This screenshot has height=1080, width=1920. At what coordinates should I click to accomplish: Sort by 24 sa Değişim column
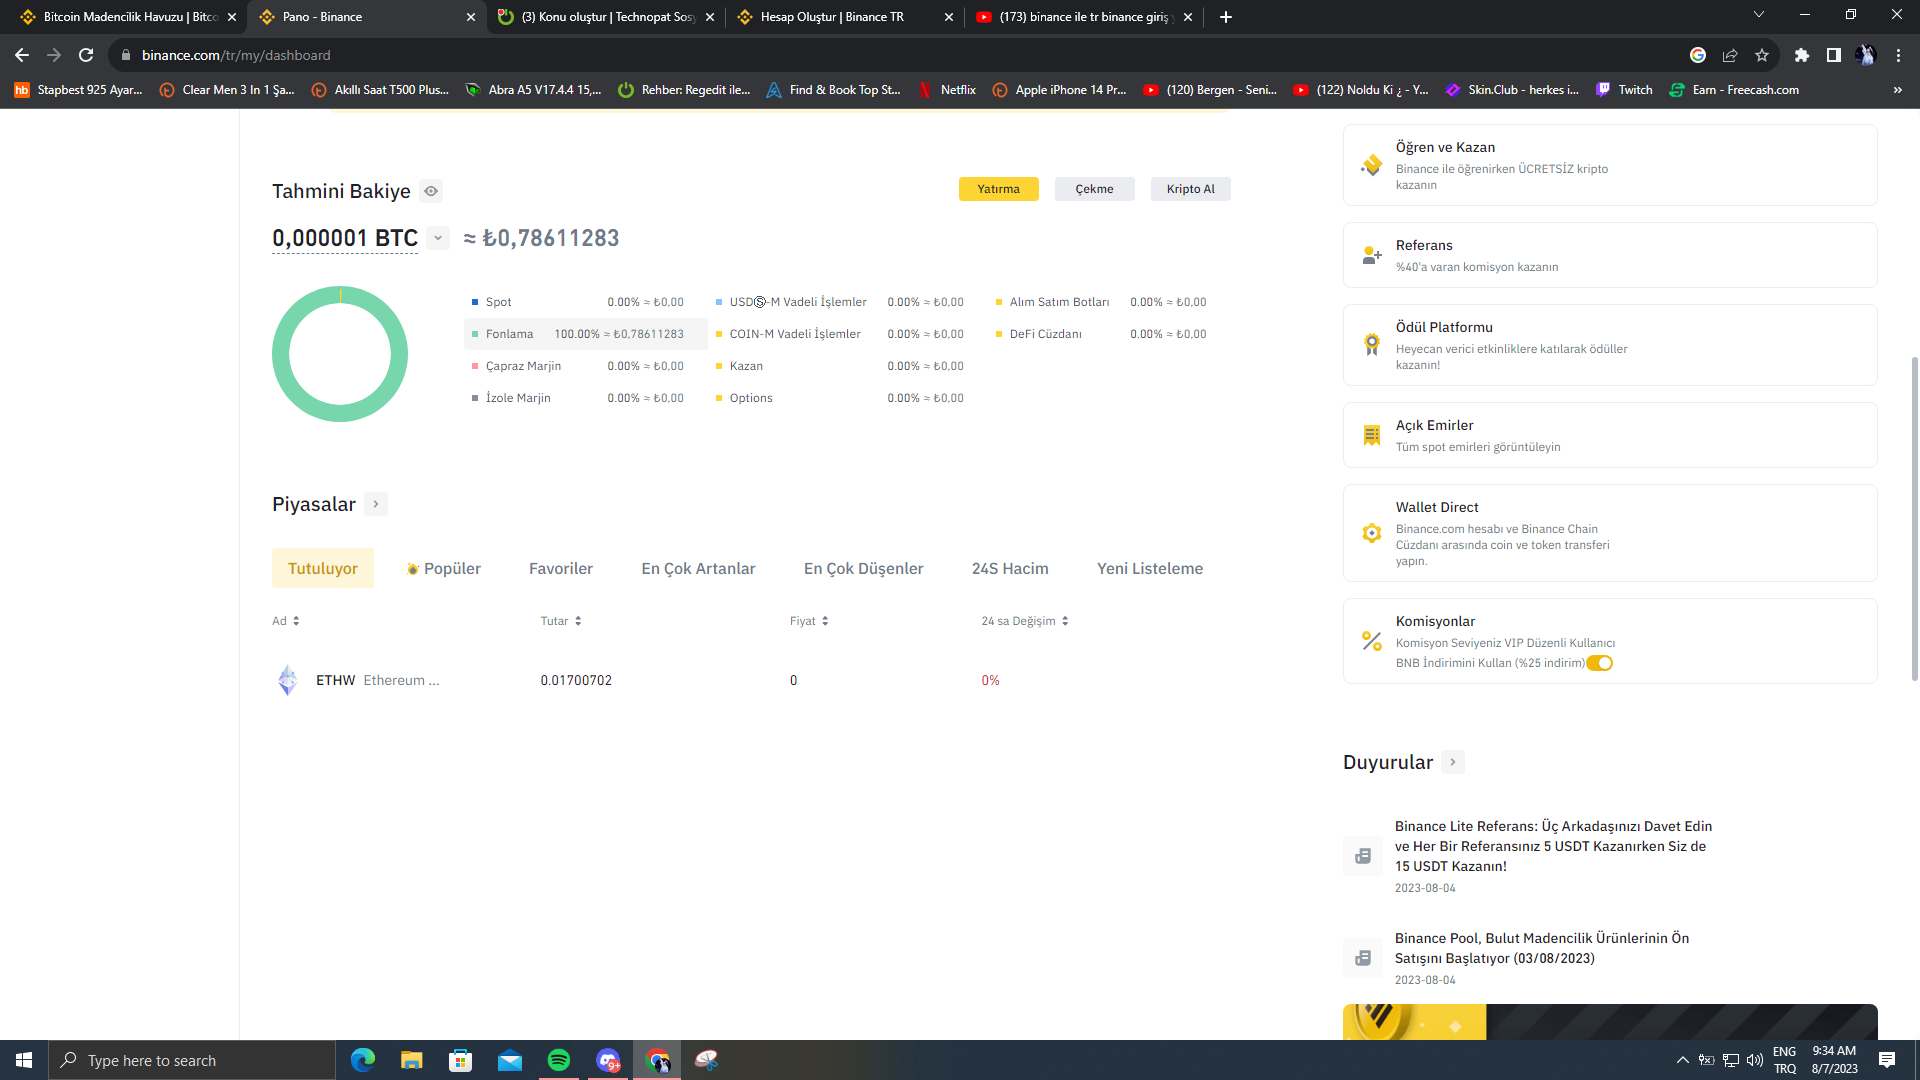(x=1025, y=621)
